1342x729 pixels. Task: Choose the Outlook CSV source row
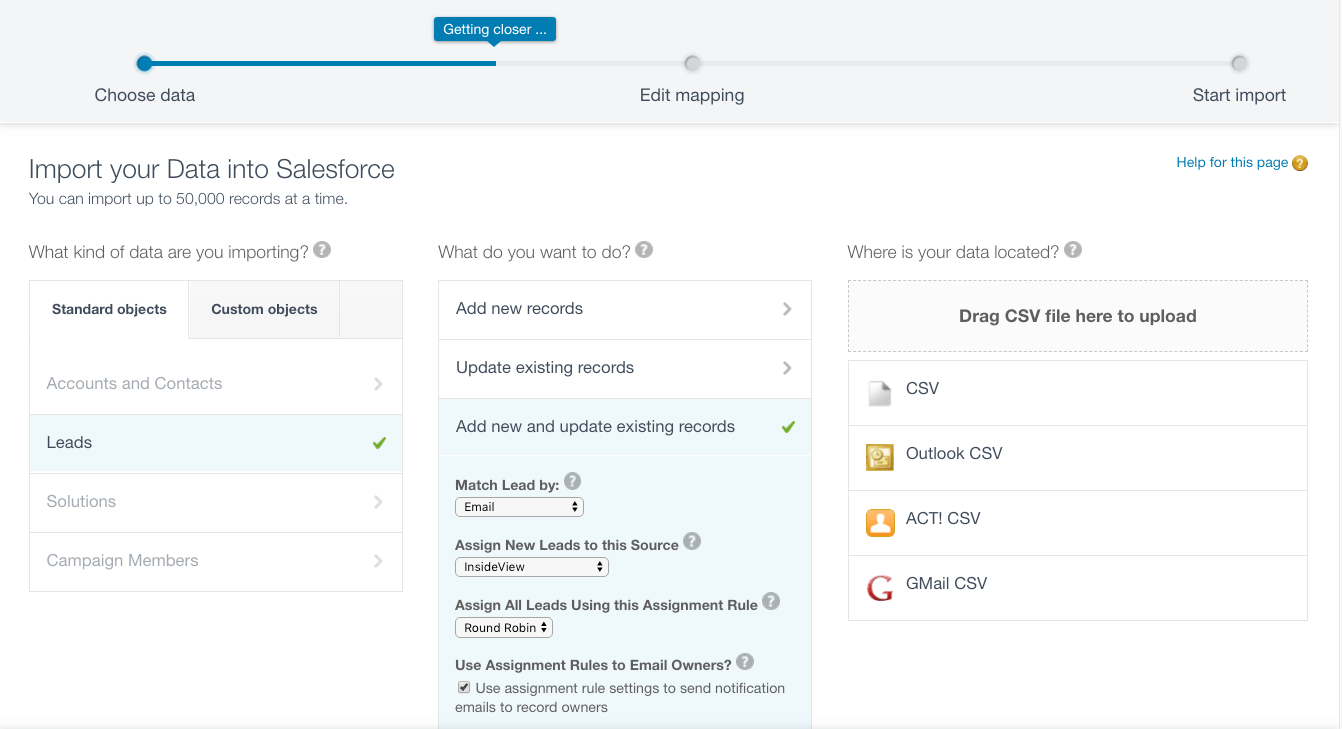tap(1078, 458)
